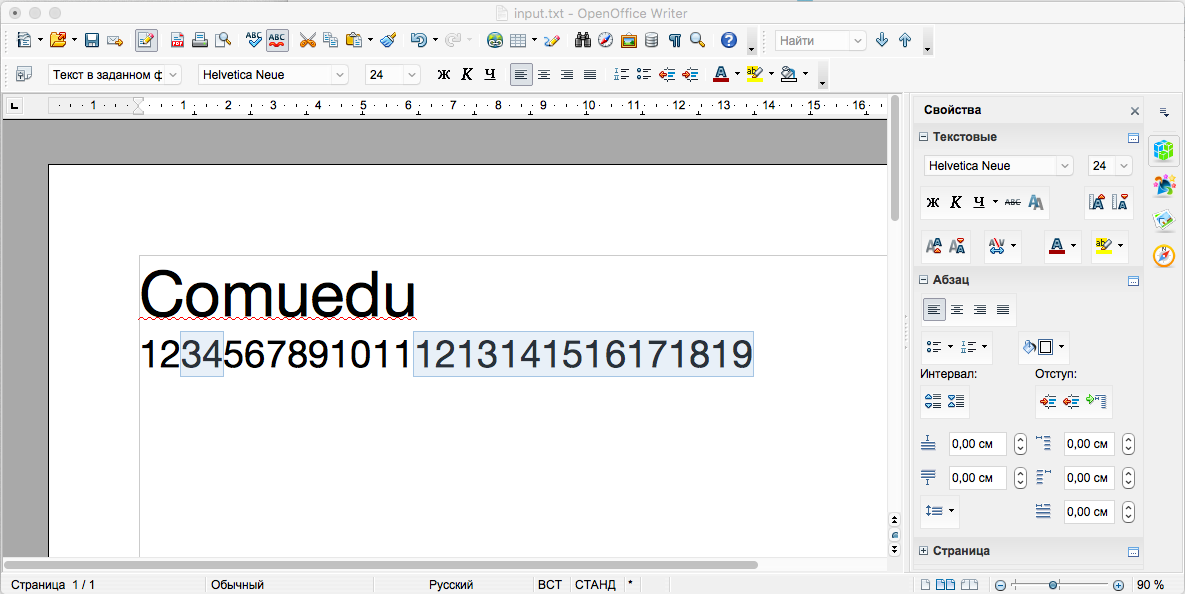Screen dimensions: 1185x594
Task: Activate Format Paintbrush tool
Action: [388, 40]
